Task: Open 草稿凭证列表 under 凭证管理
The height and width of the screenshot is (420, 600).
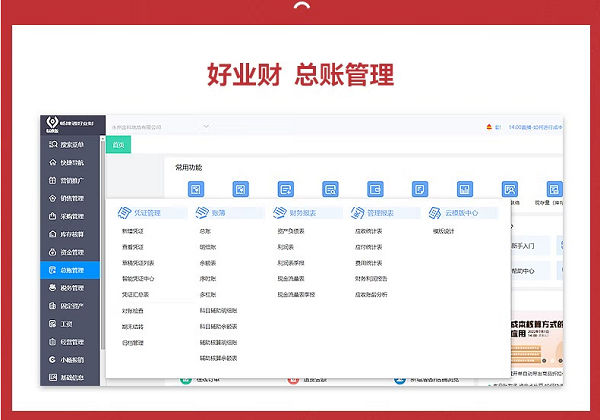Action: point(138,263)
